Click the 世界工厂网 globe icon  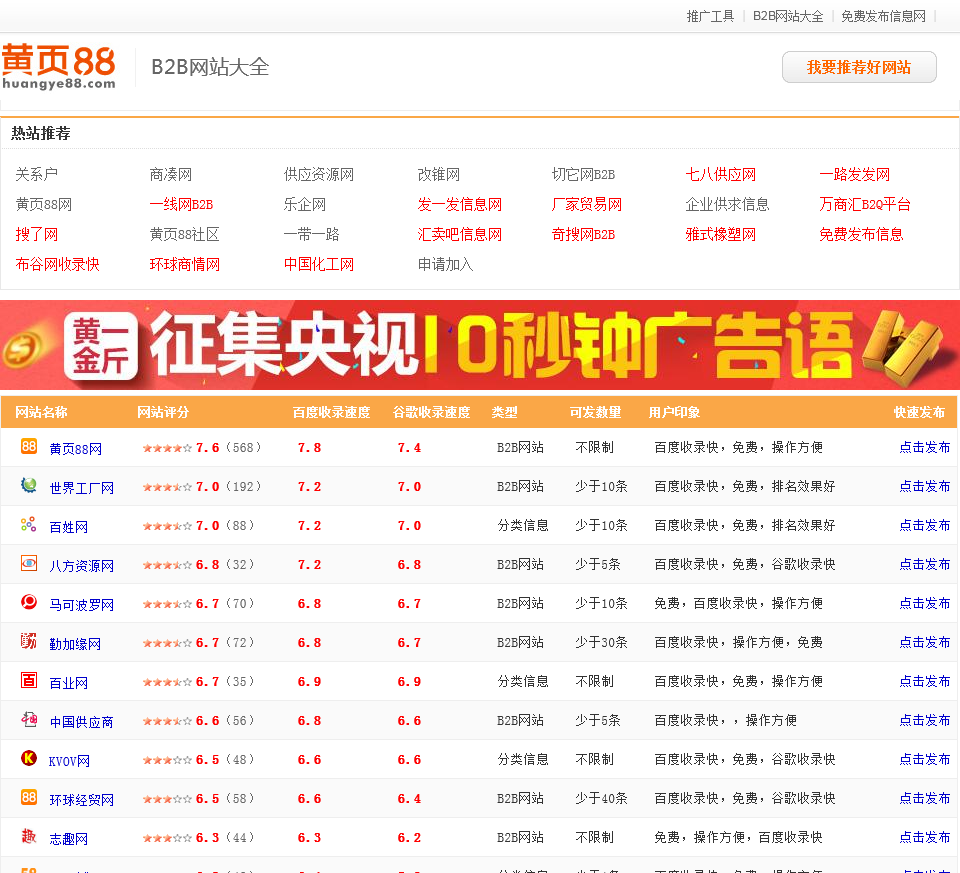(29, 485)
